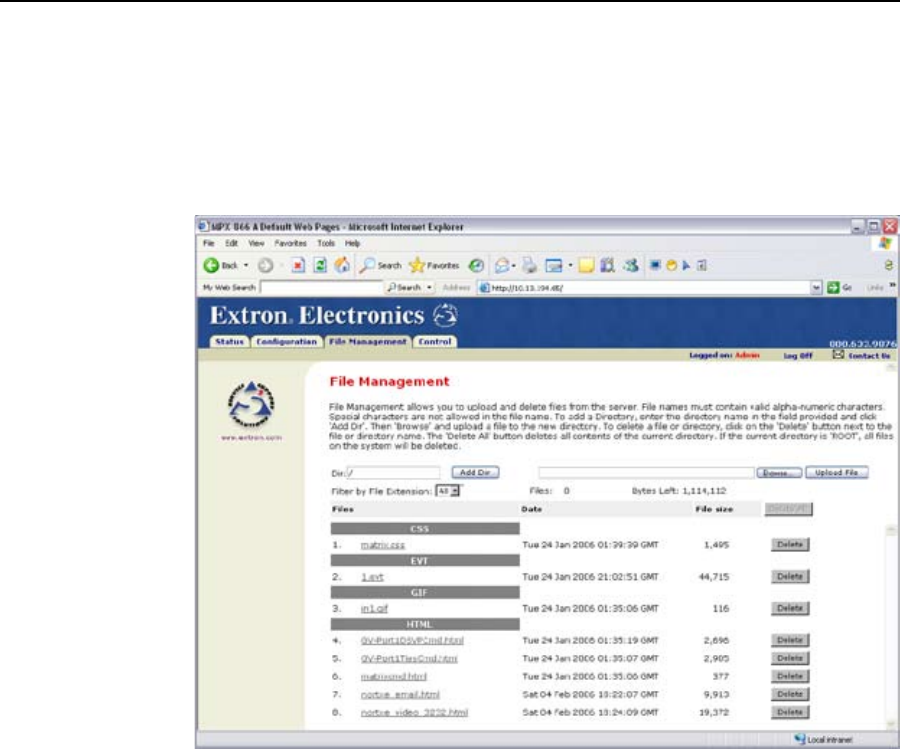Click Extron globe logo in blue header
The image size is (900, 749).
pos(445,315)
